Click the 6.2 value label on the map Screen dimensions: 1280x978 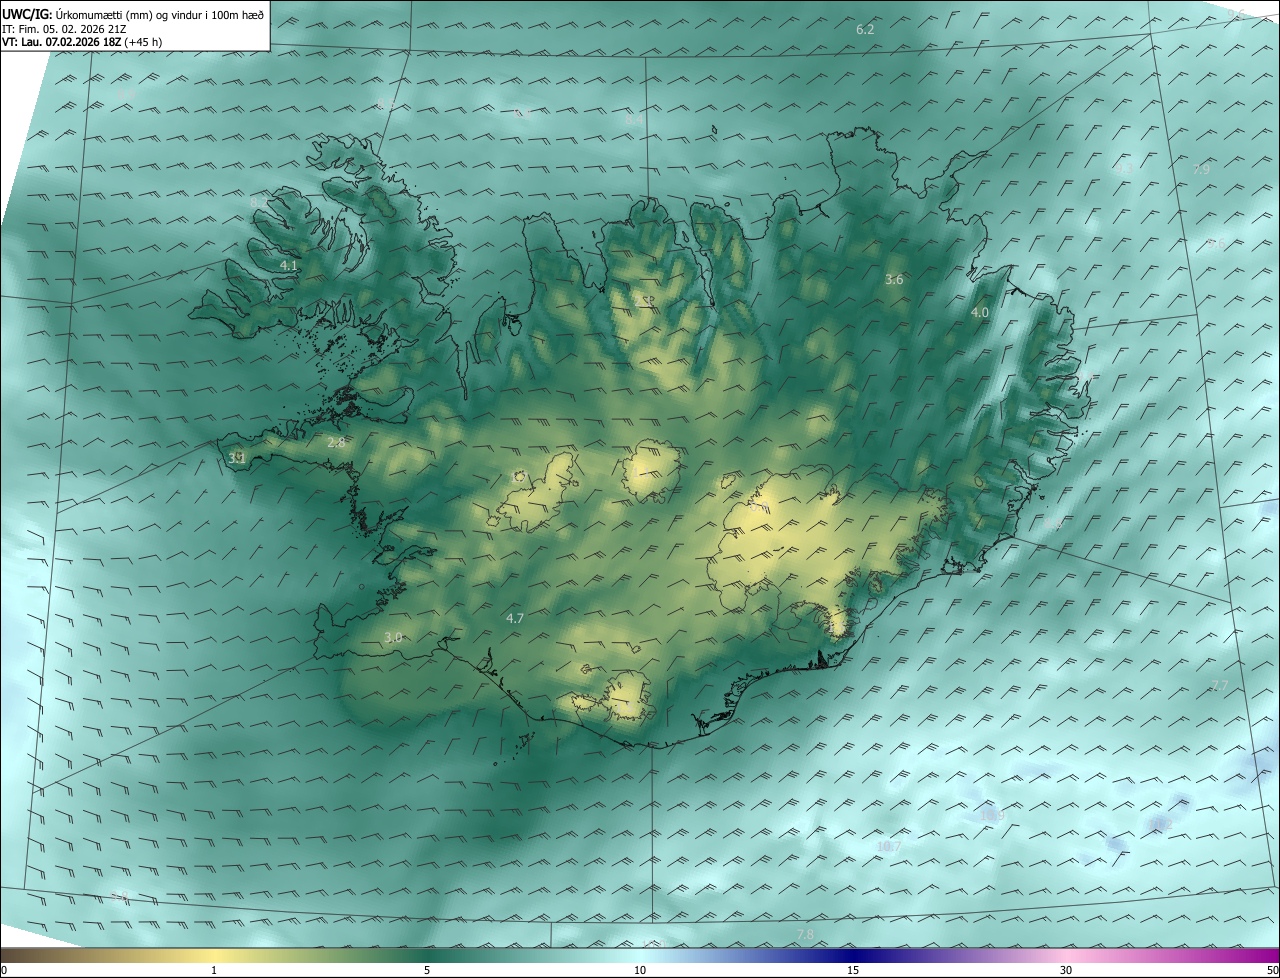(x=865, y=30)
